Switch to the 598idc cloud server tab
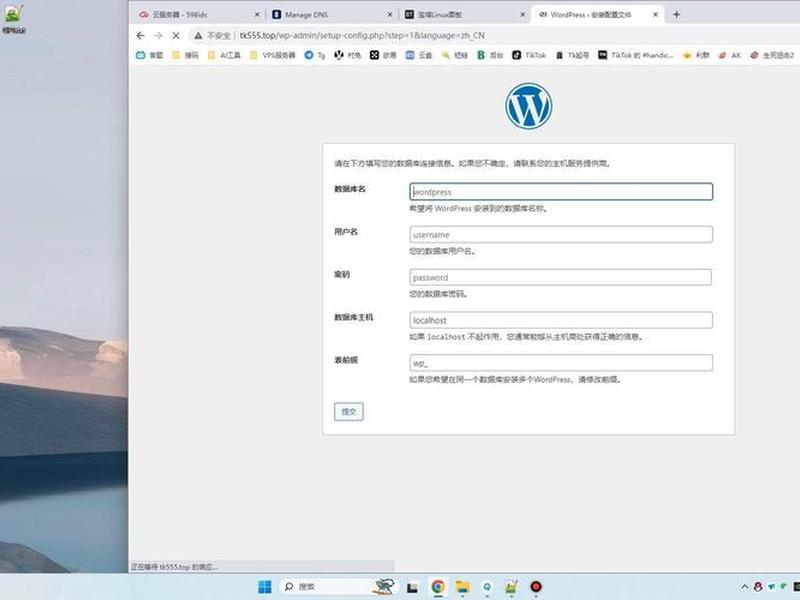 coord(196,15)
